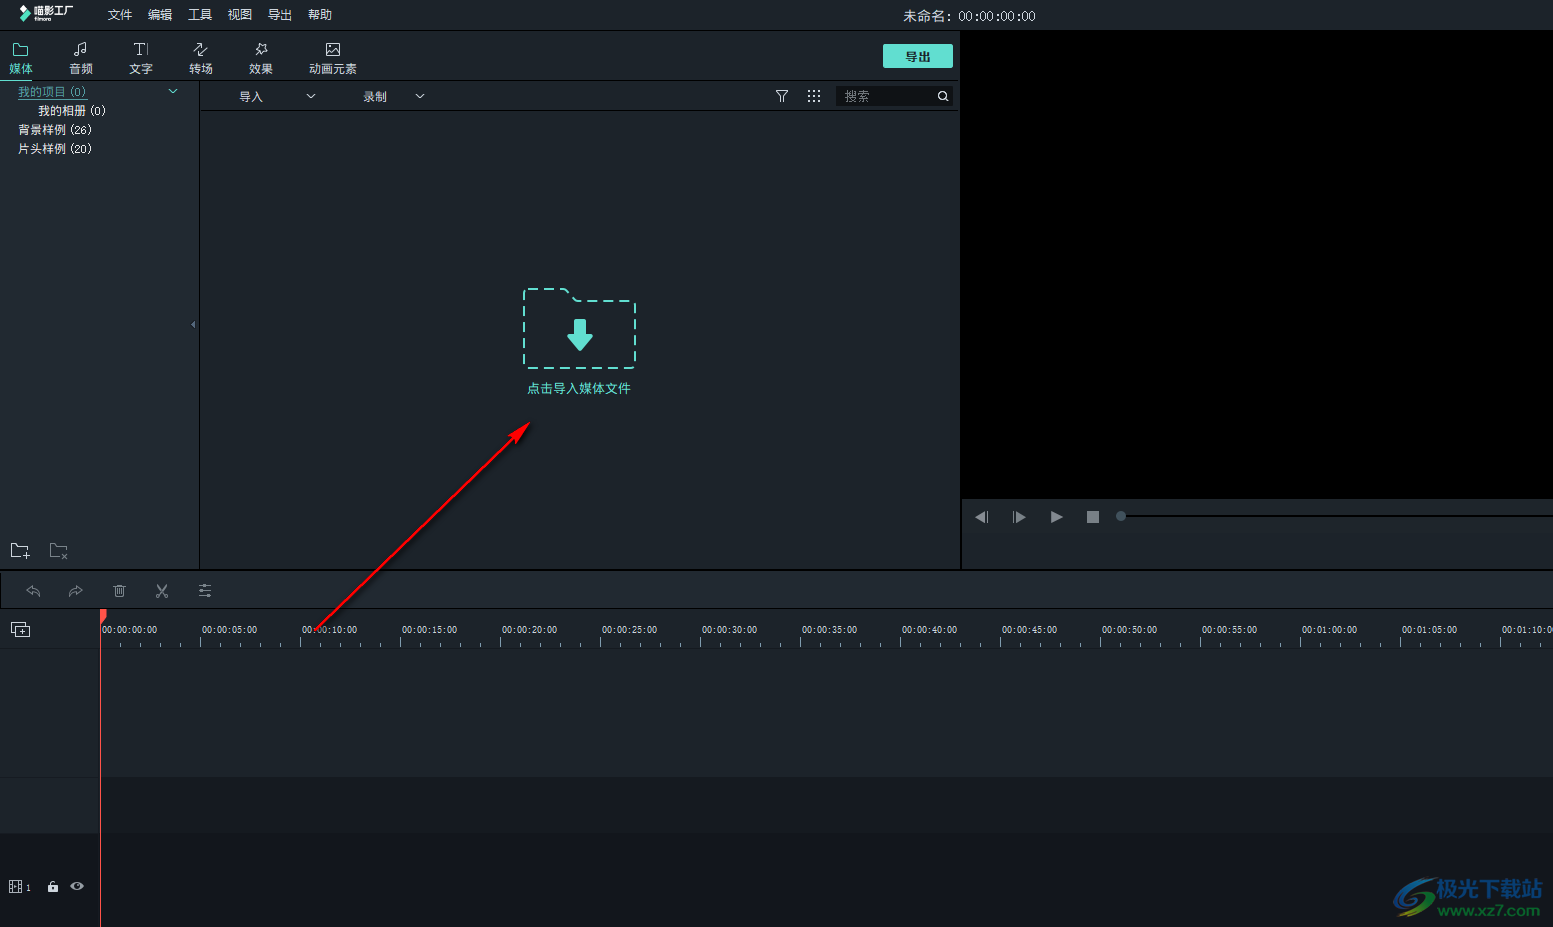Click timeline ruler at 00:01:00:00

pyautogui.click(x=1329, y=630)
